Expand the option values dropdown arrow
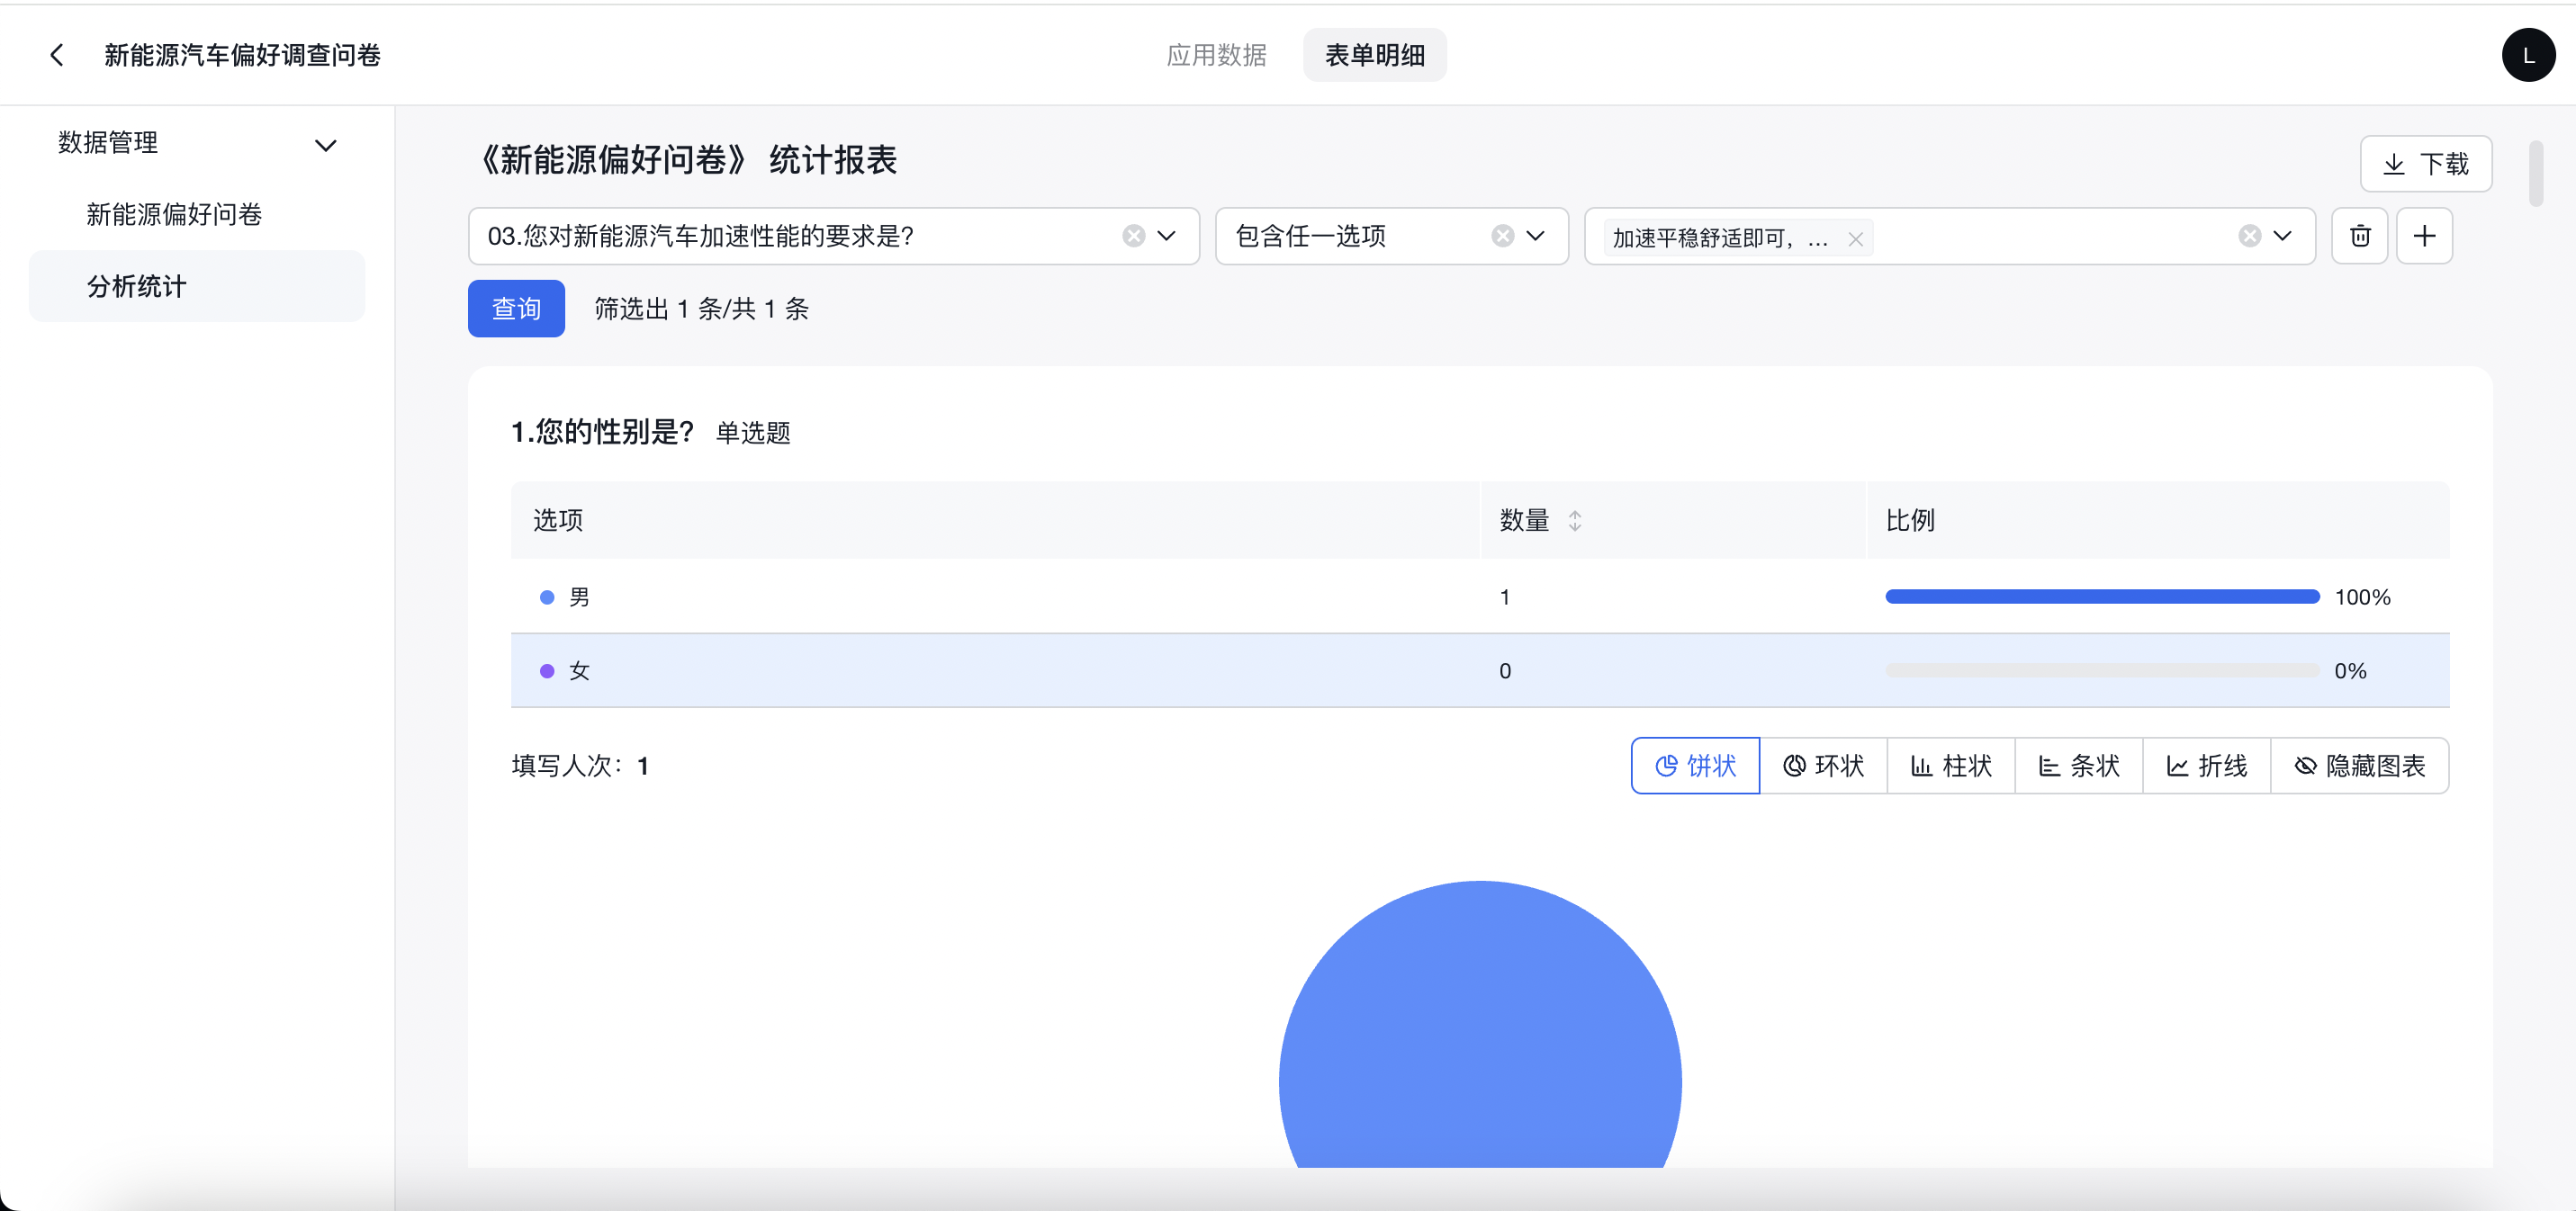This screenshot has height=1211, width=2576. point(2282,236)
